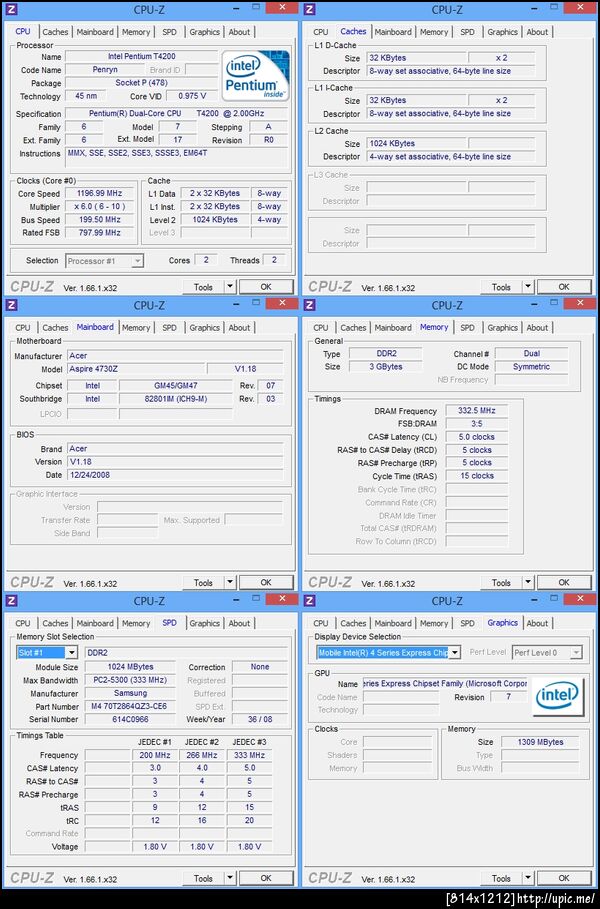600x909 pixels.
Task: Click the CPU-Z title bar icon in the Mainboard window
Action: (12, 305)
